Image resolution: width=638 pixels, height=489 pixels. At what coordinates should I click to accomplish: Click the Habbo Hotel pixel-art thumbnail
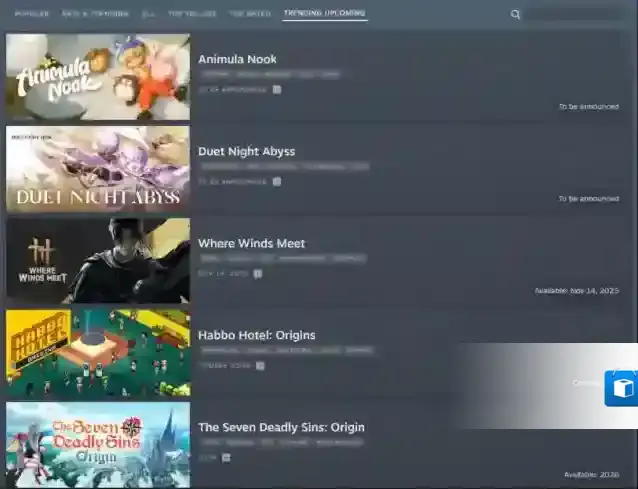coord(98,353)
